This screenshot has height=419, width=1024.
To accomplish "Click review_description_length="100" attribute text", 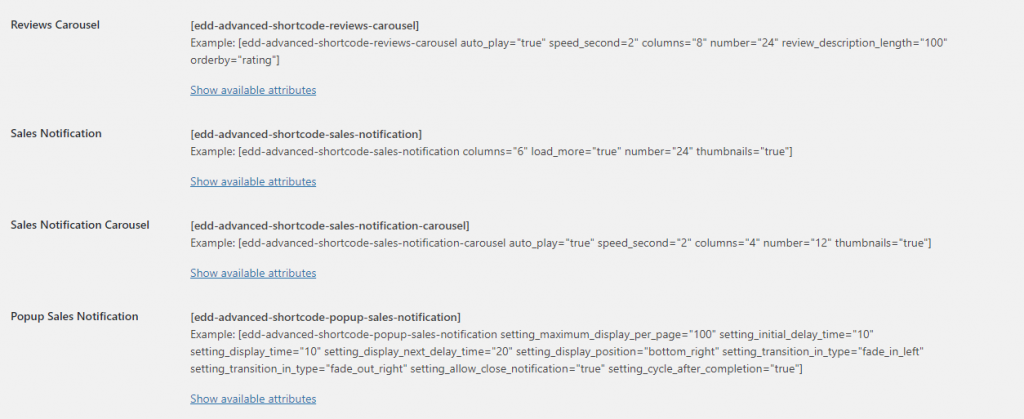I will tap(865, 43).
